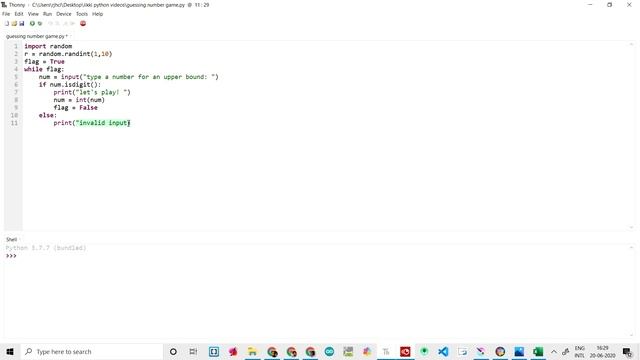Show hidden system tray icons
Screen dimensions: 640x360
point(554,351)
